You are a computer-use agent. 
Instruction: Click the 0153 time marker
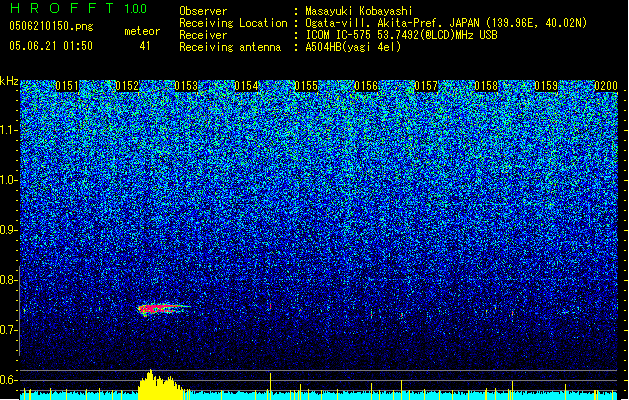coord(187,86)
